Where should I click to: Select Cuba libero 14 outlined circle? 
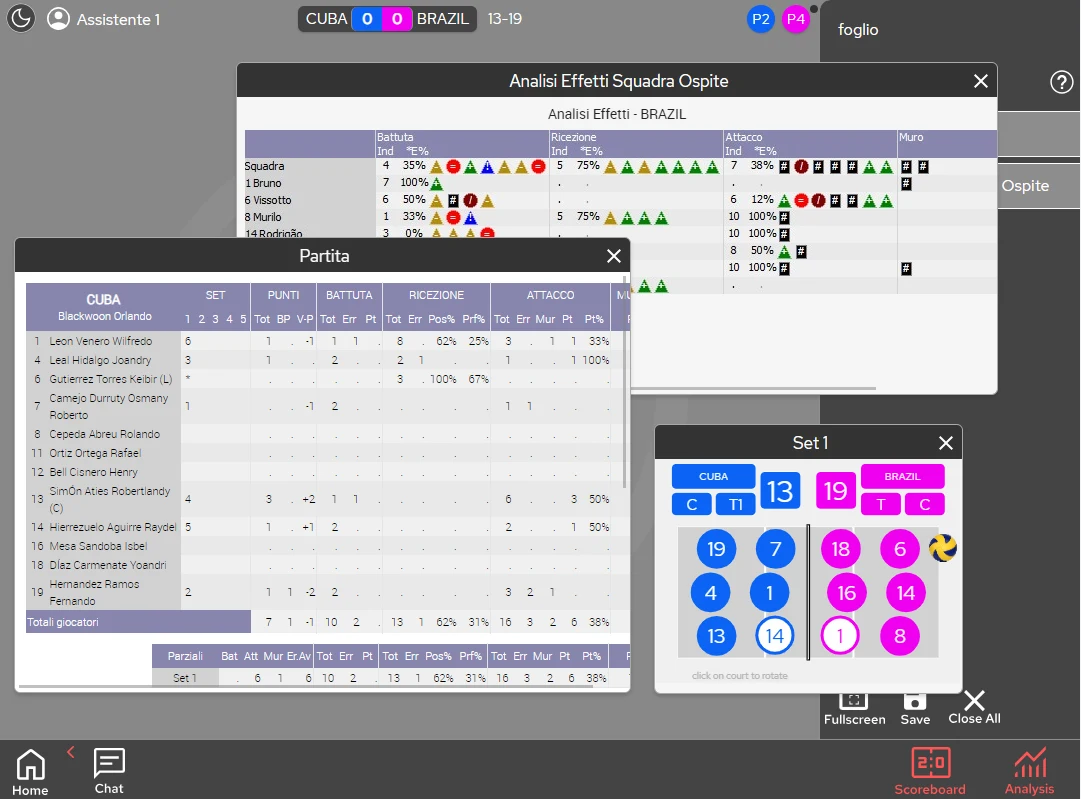(775, 636)
